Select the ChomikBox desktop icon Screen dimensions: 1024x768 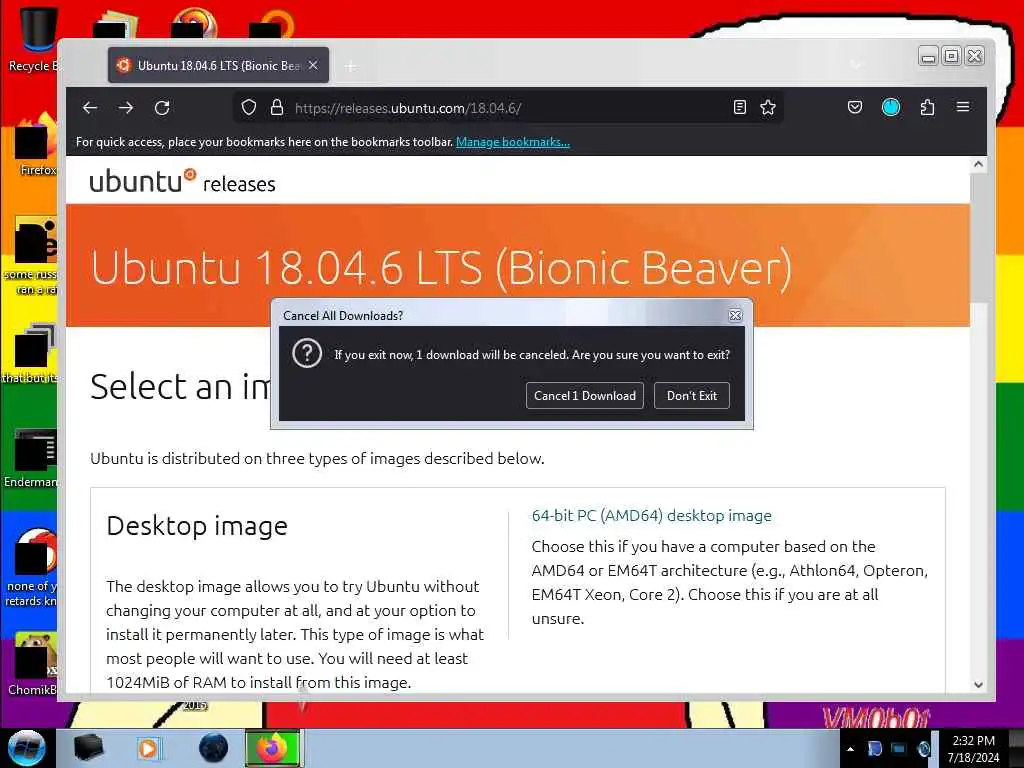pos(33,664)
